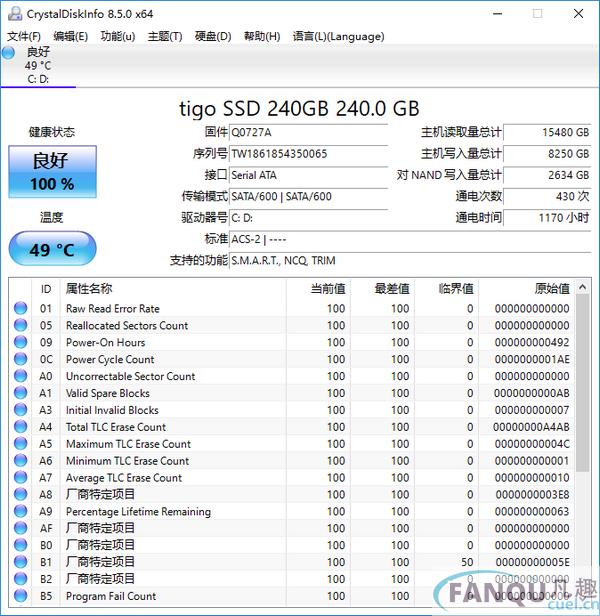The height and width of the screenshot is (616, 600).
Task: Select the Percentage Lifetime Remaining attribute name
Action: 138,512
